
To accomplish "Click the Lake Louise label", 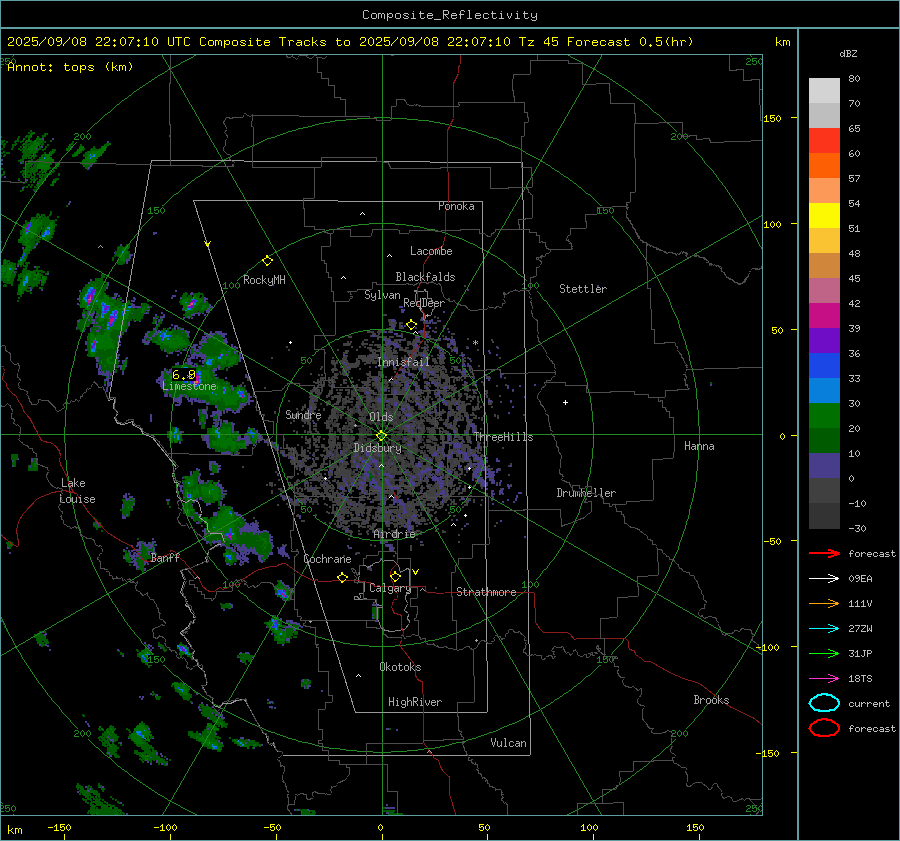I will tap(77, 491).
